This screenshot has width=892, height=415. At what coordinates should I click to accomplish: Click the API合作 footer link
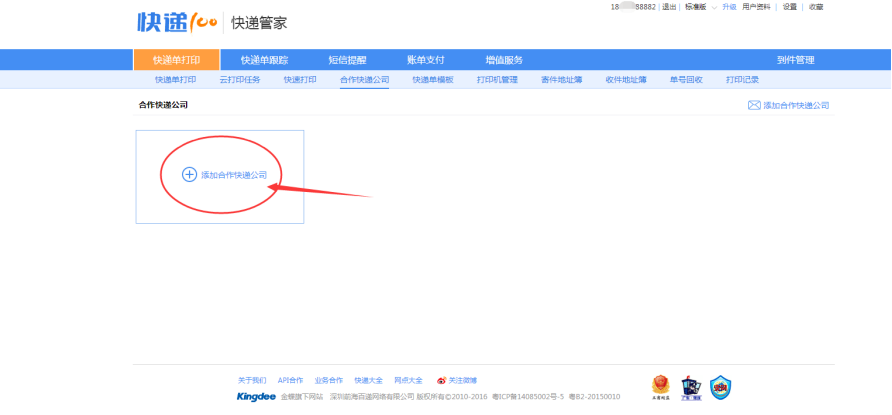click(290, 380)
